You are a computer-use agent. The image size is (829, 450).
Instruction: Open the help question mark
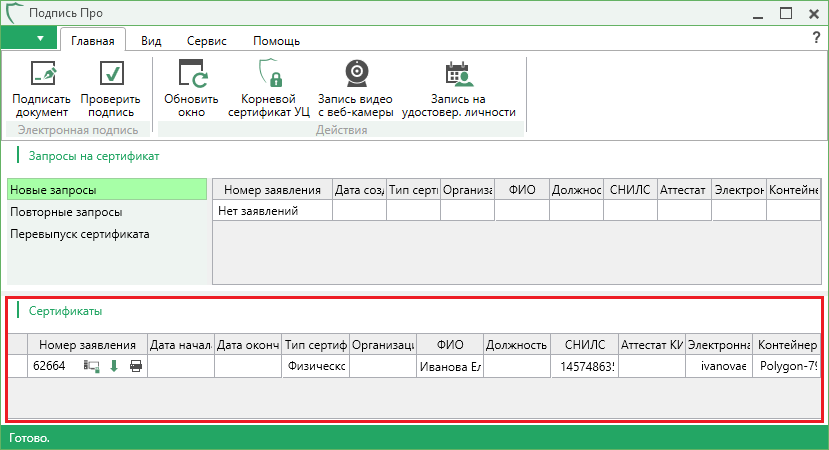point(815,38)
